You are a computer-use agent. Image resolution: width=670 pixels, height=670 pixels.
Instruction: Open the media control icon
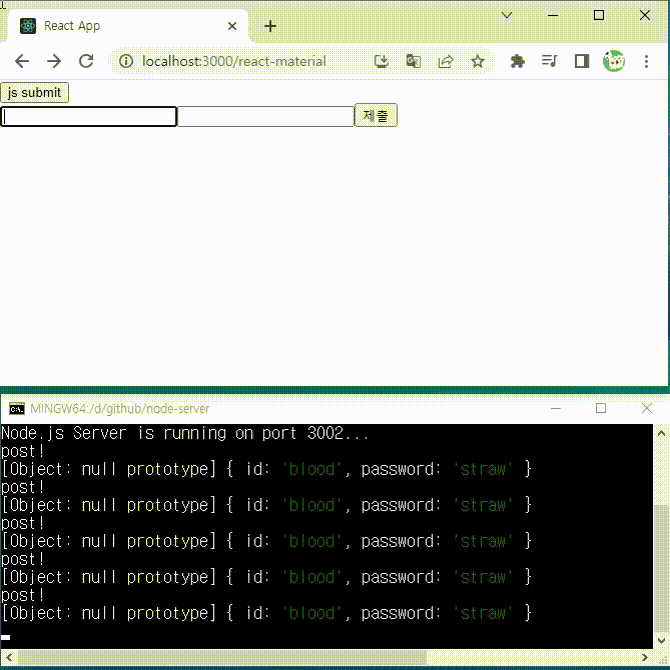click(x=550, y=61)
